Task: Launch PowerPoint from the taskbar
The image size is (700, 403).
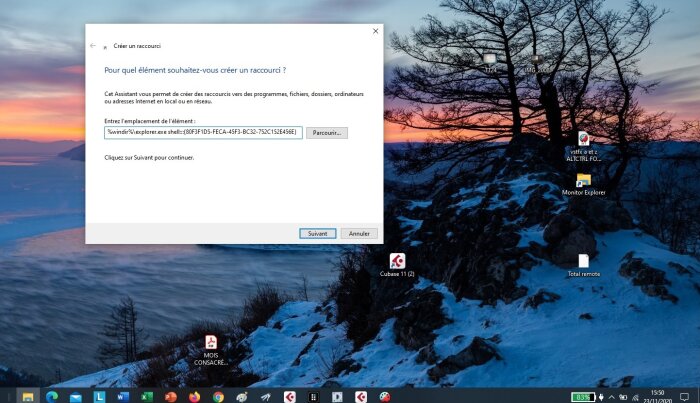Action: [171, 397]
